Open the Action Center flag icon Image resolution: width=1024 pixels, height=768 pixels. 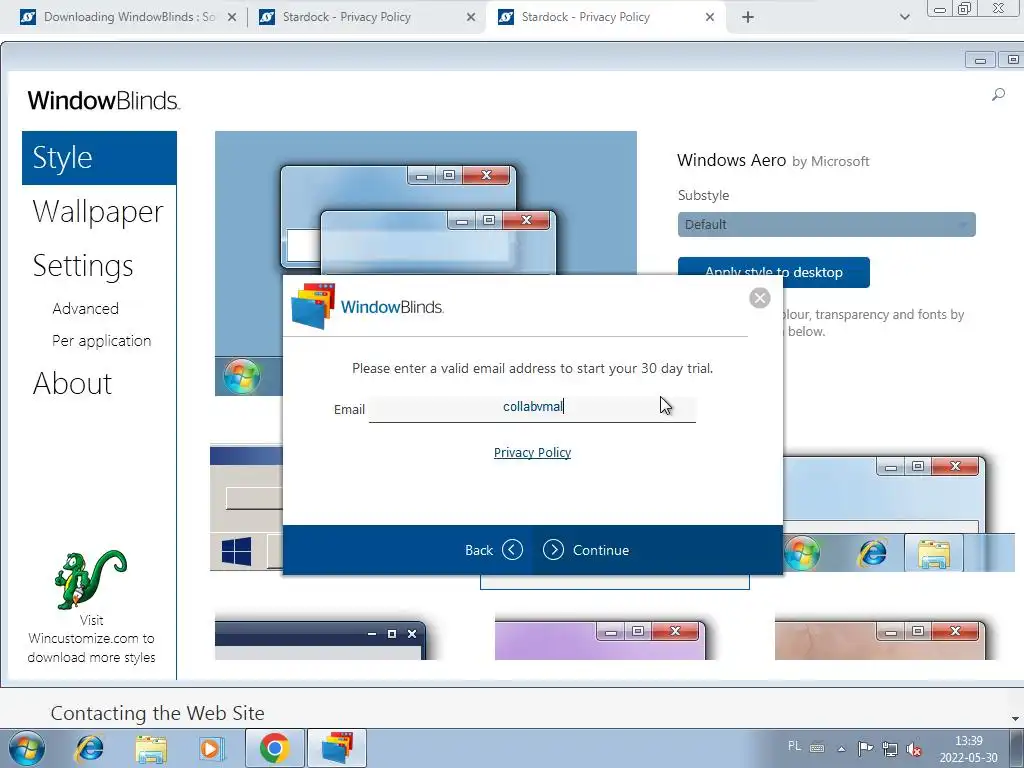click(865, 748)
